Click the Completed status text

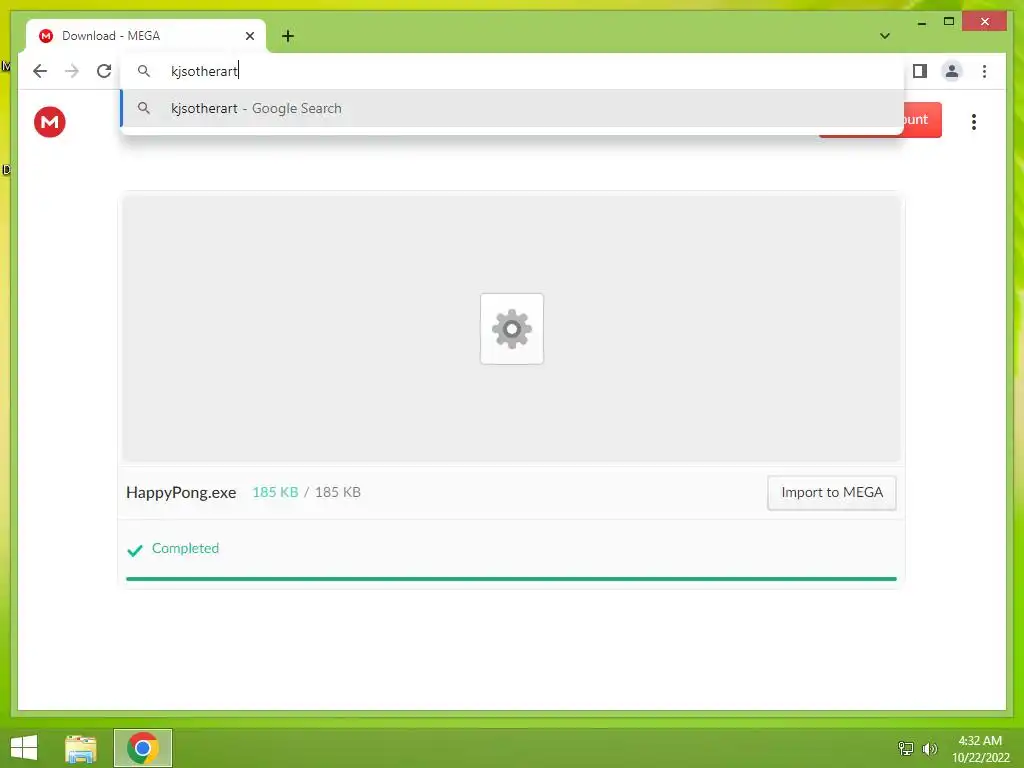(185, 549)
